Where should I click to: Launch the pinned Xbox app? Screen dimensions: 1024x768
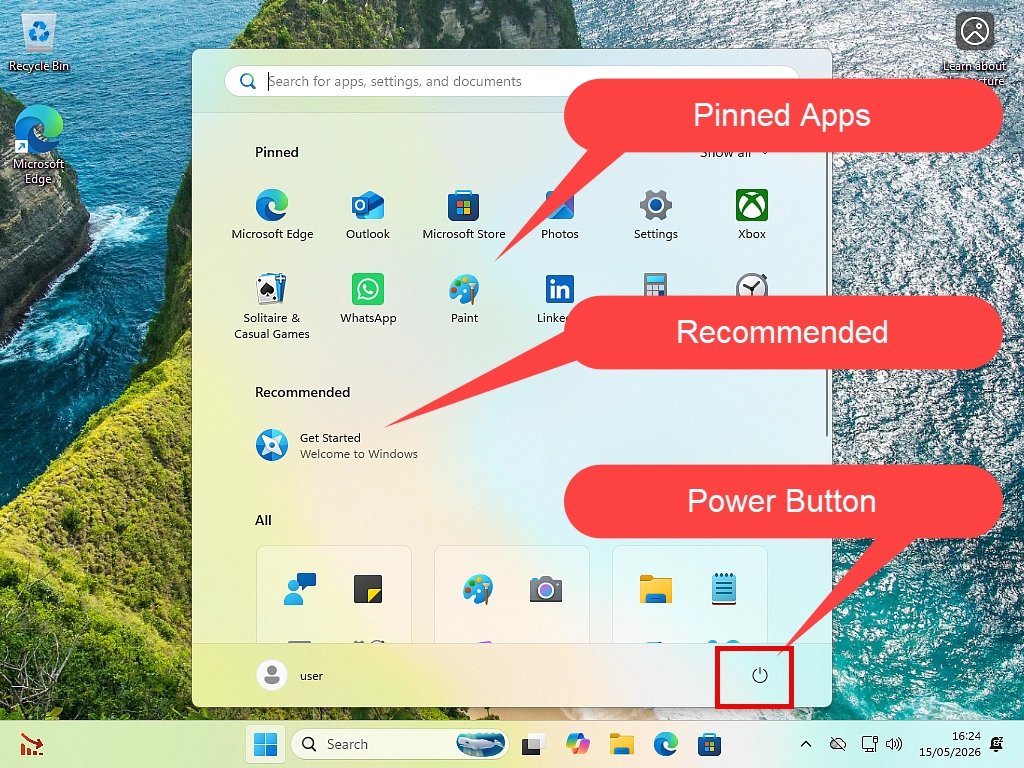752,214
